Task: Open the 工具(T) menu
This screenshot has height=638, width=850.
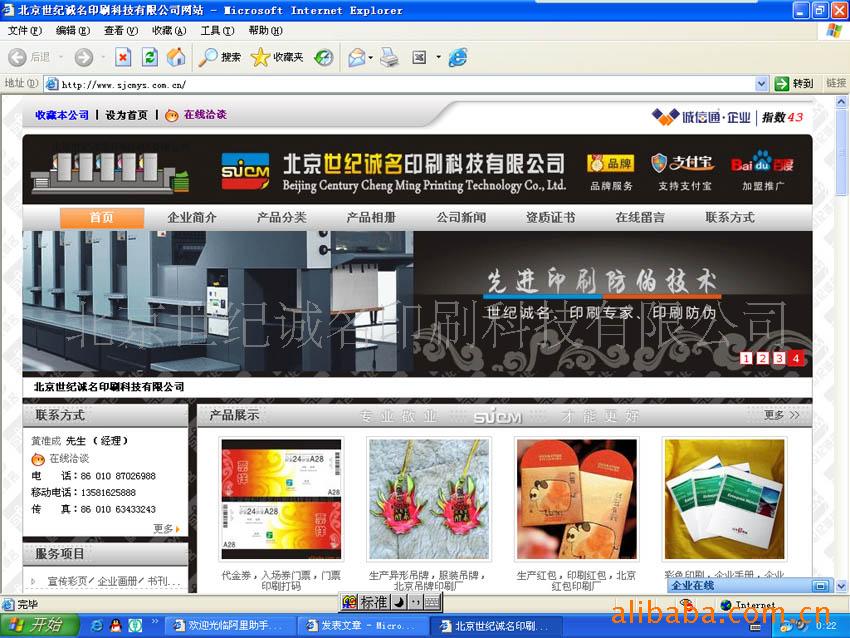Action: [x=217, y=31]
